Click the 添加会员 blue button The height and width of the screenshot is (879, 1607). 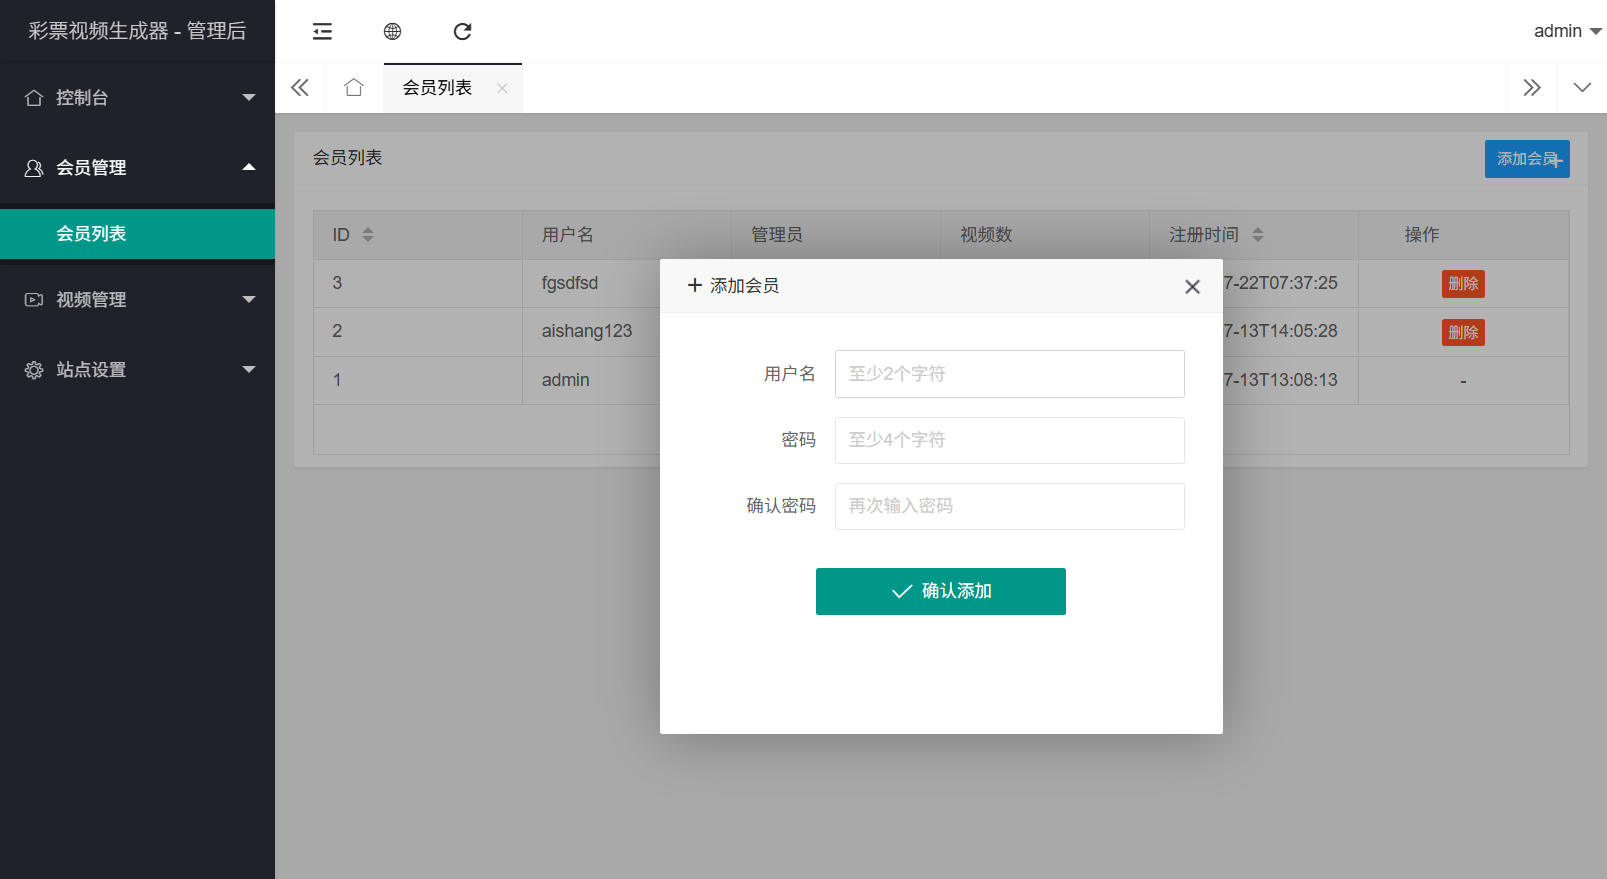tap(1527, 159)
